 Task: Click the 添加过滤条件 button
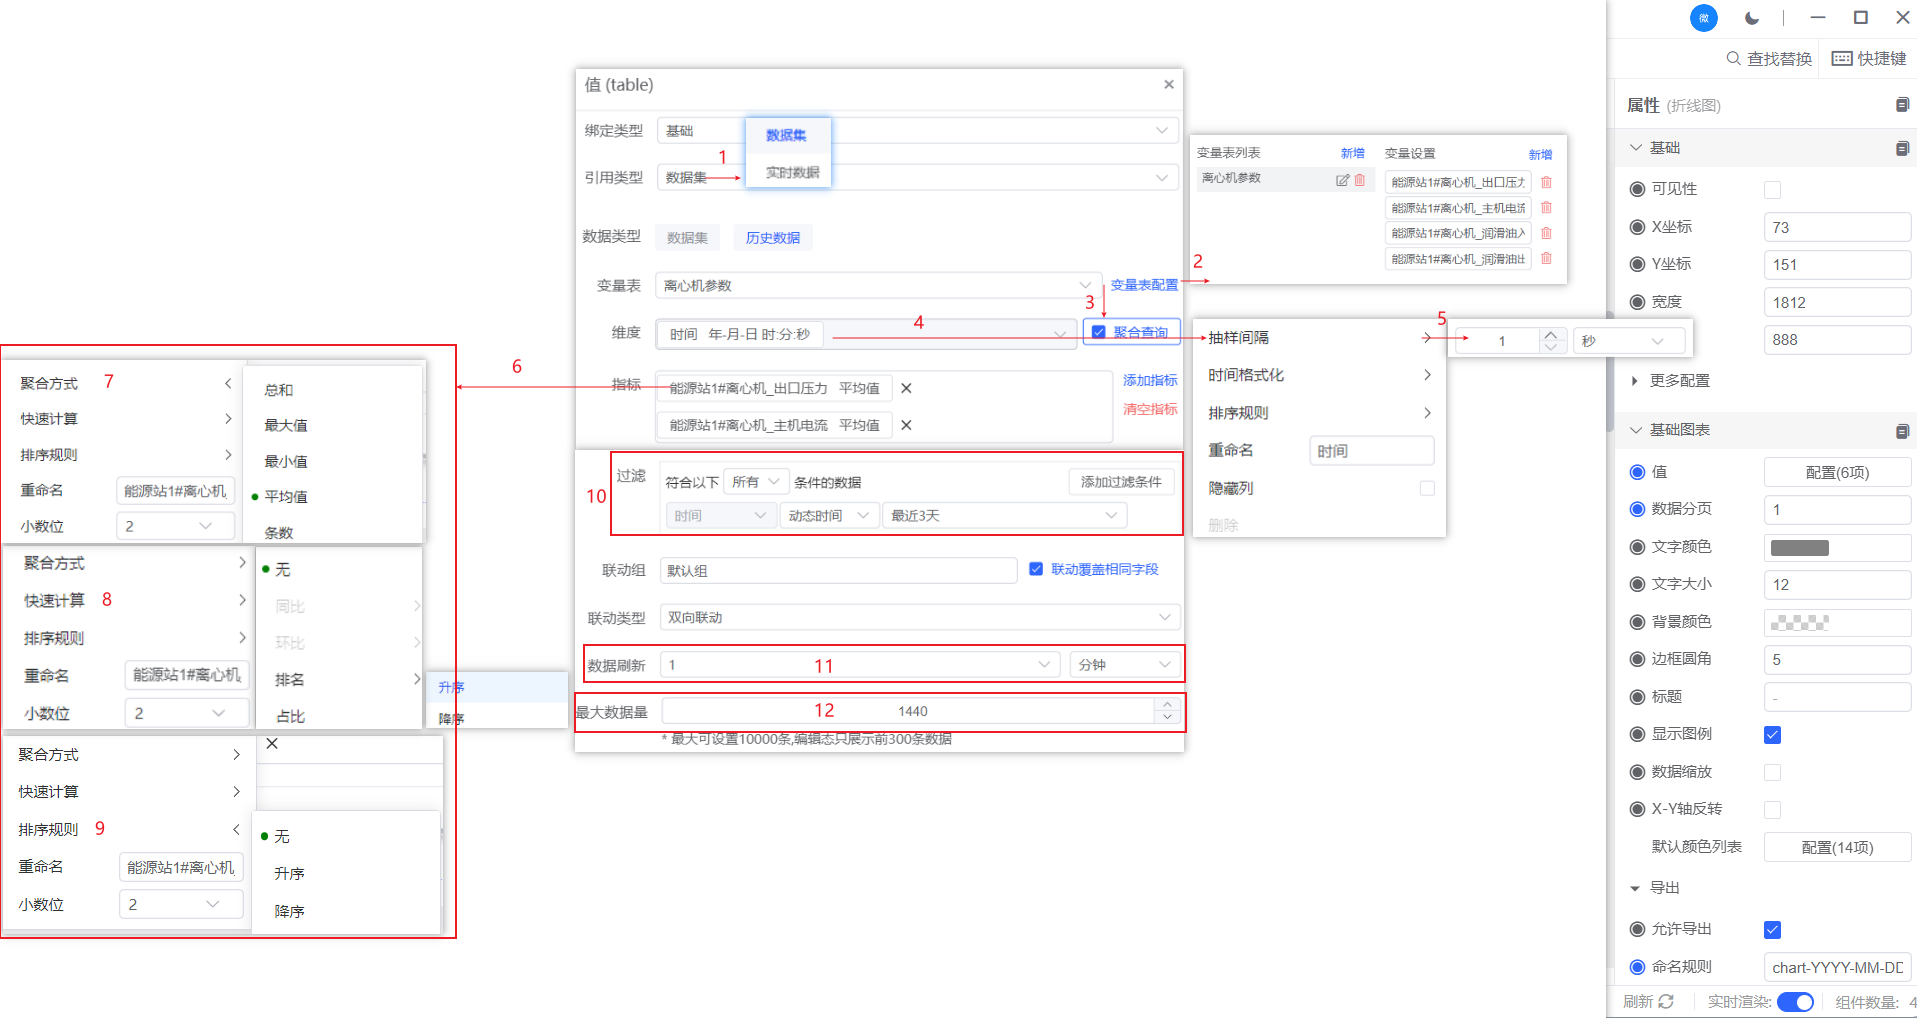pyautogui.click(x=1120, y=482)
